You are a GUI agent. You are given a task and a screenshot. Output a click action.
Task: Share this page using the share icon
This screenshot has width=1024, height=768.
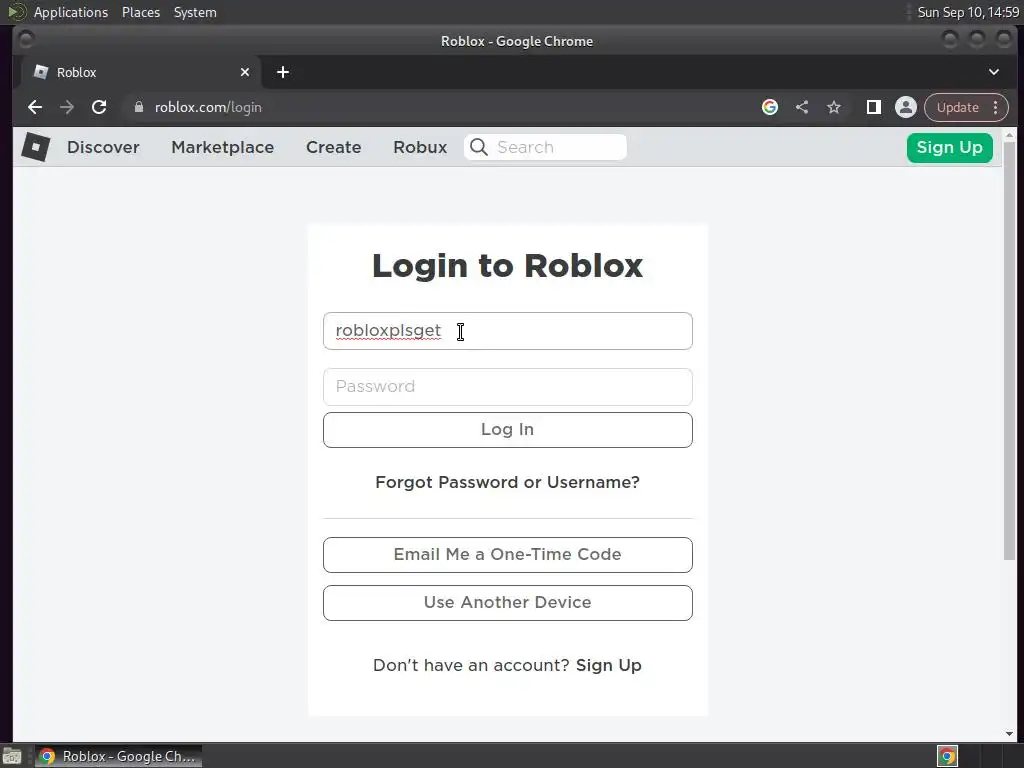click(802, 107)
